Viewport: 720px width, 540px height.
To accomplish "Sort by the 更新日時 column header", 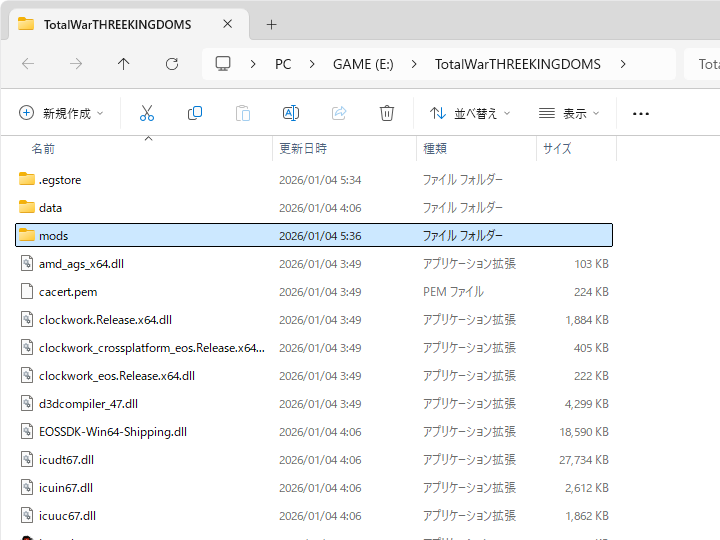I will (x=303, y=149).
